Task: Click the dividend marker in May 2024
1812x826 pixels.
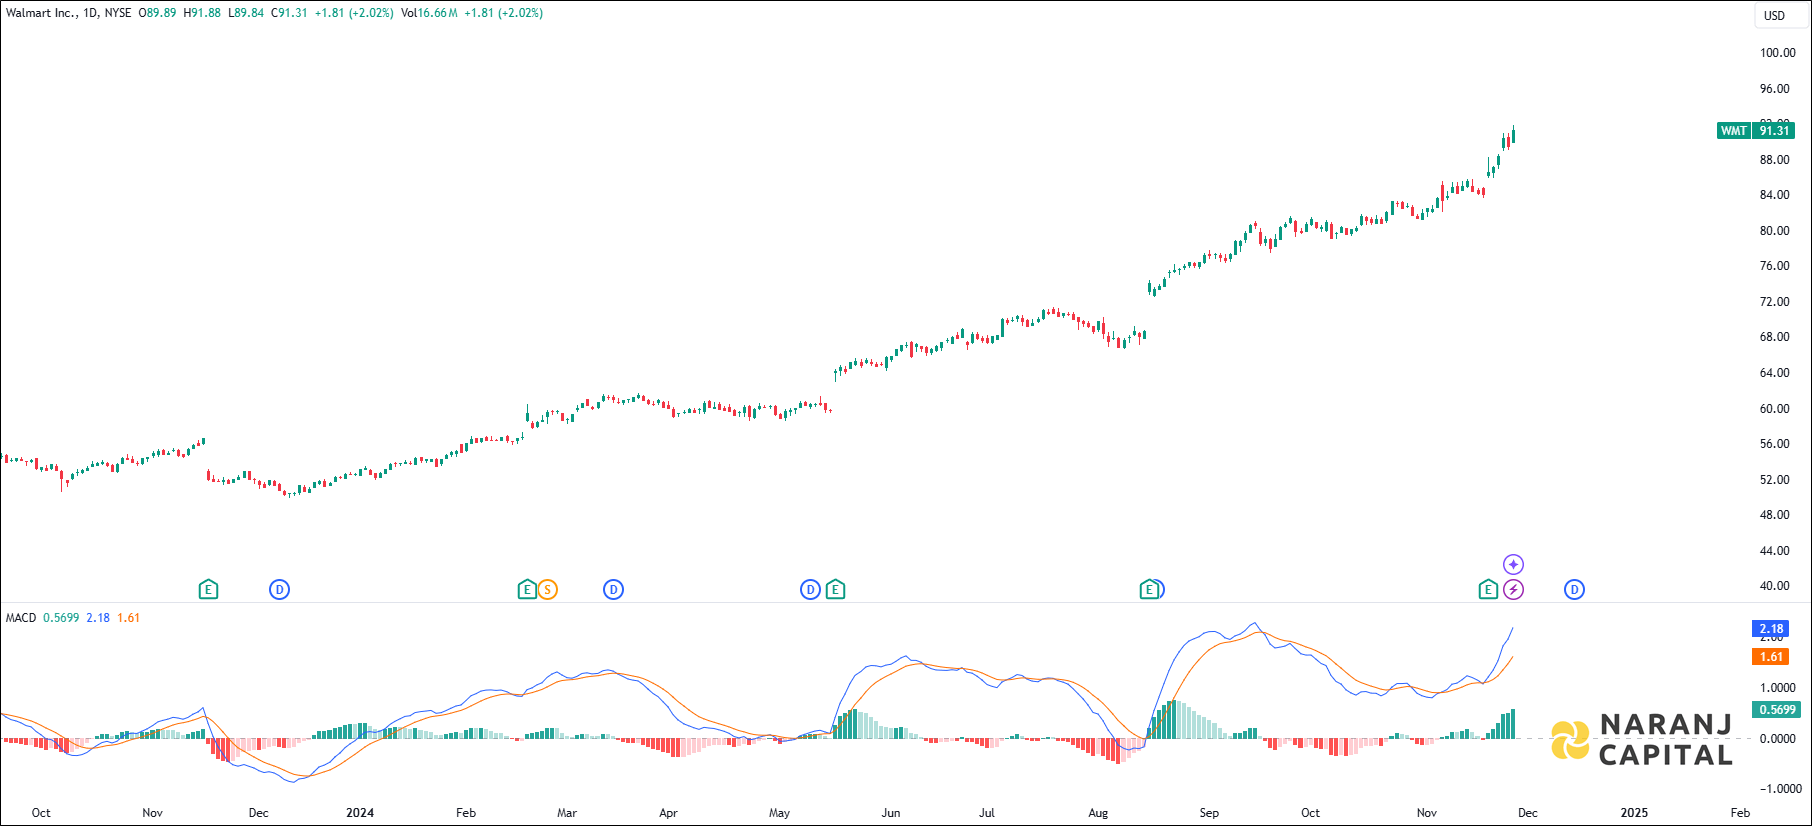Action: click(810, 590)
